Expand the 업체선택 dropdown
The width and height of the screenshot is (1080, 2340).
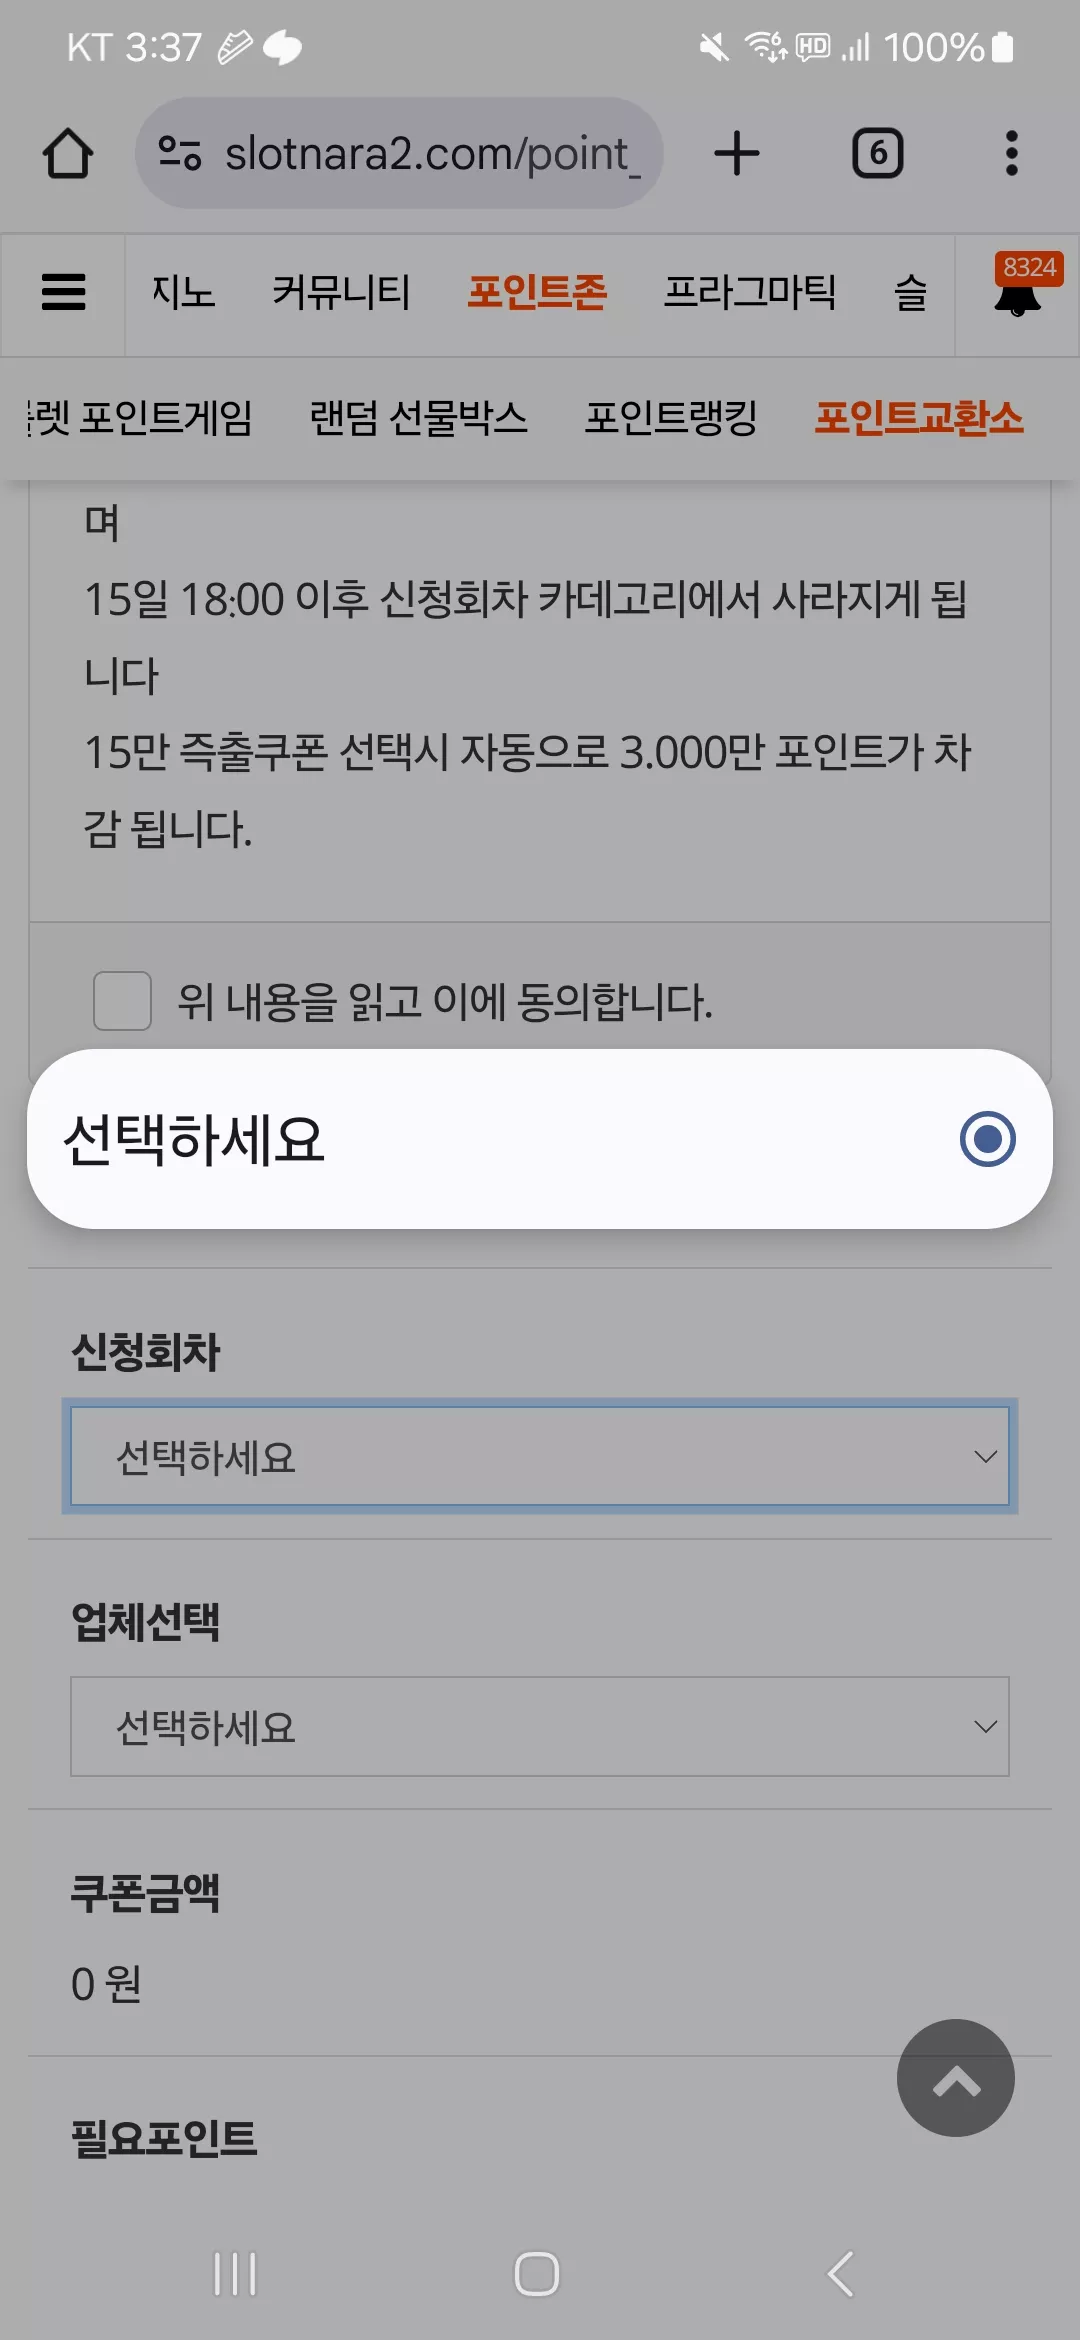pyautogui.click(x=540, y=1726)
